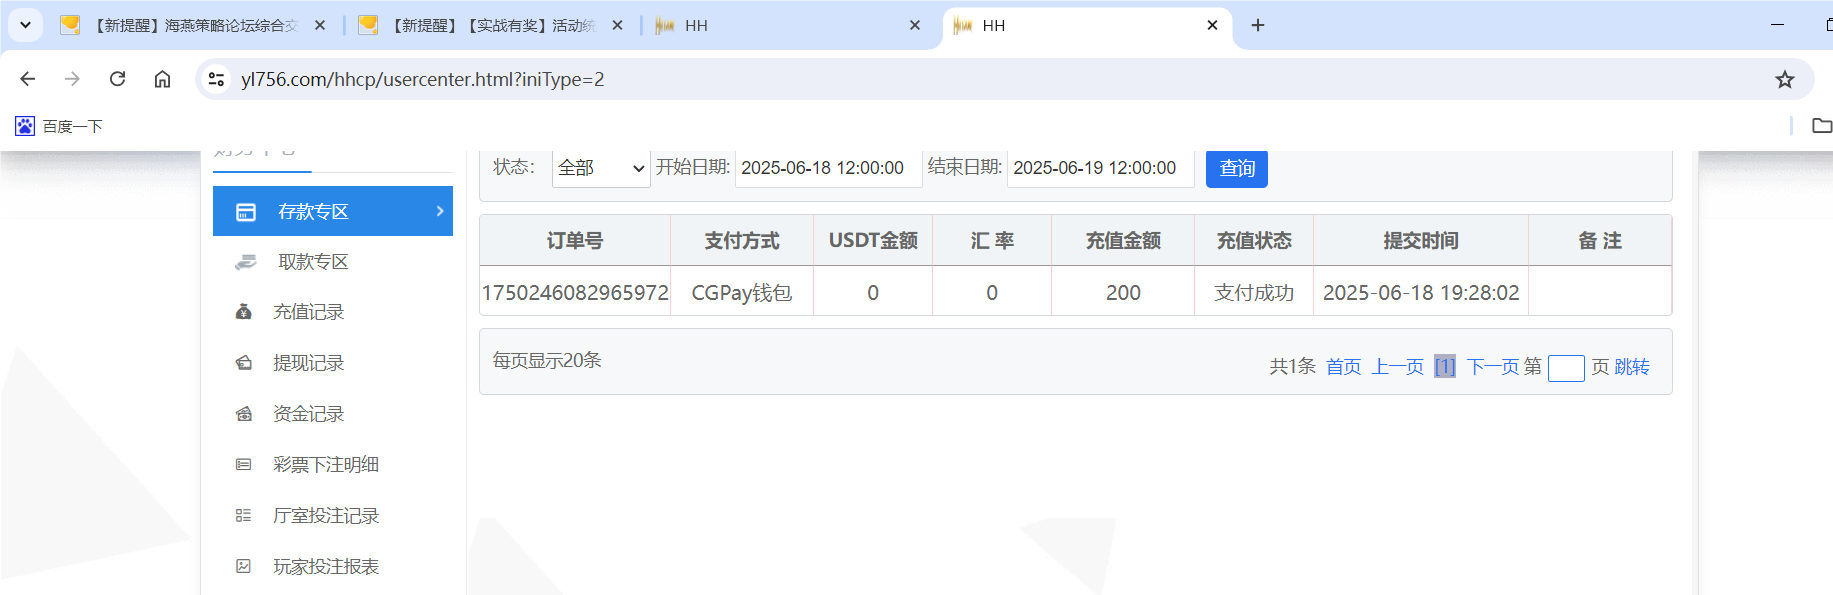Viewport: 1833px width, 595px height.
Task: Click the 充值状态 column header
Action: pyautogui.click(x=1254, y=241)
